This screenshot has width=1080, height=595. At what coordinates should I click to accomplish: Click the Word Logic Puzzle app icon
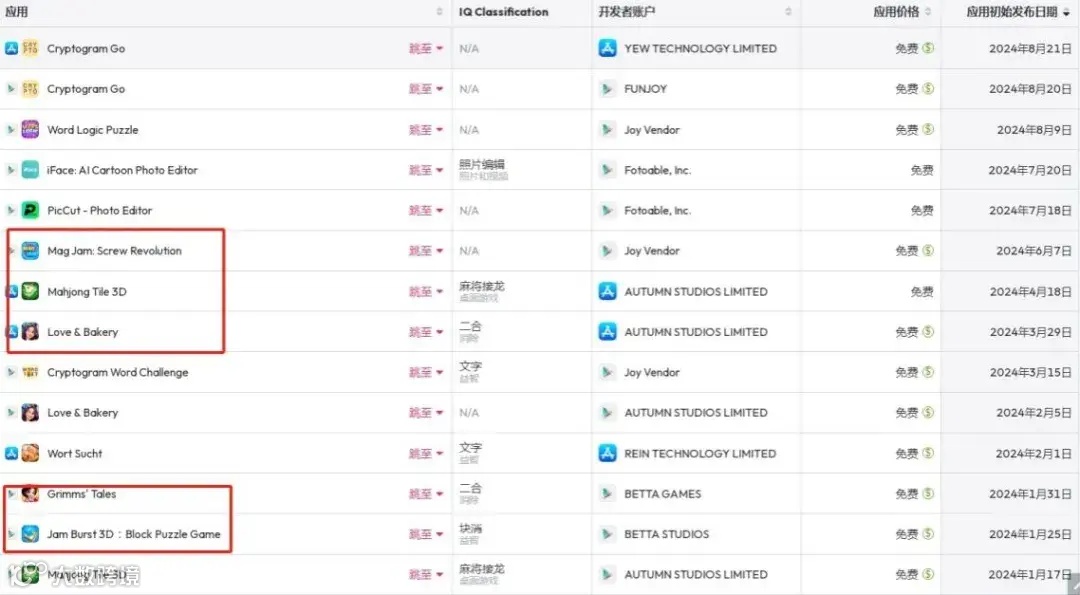tap(30, 129)
